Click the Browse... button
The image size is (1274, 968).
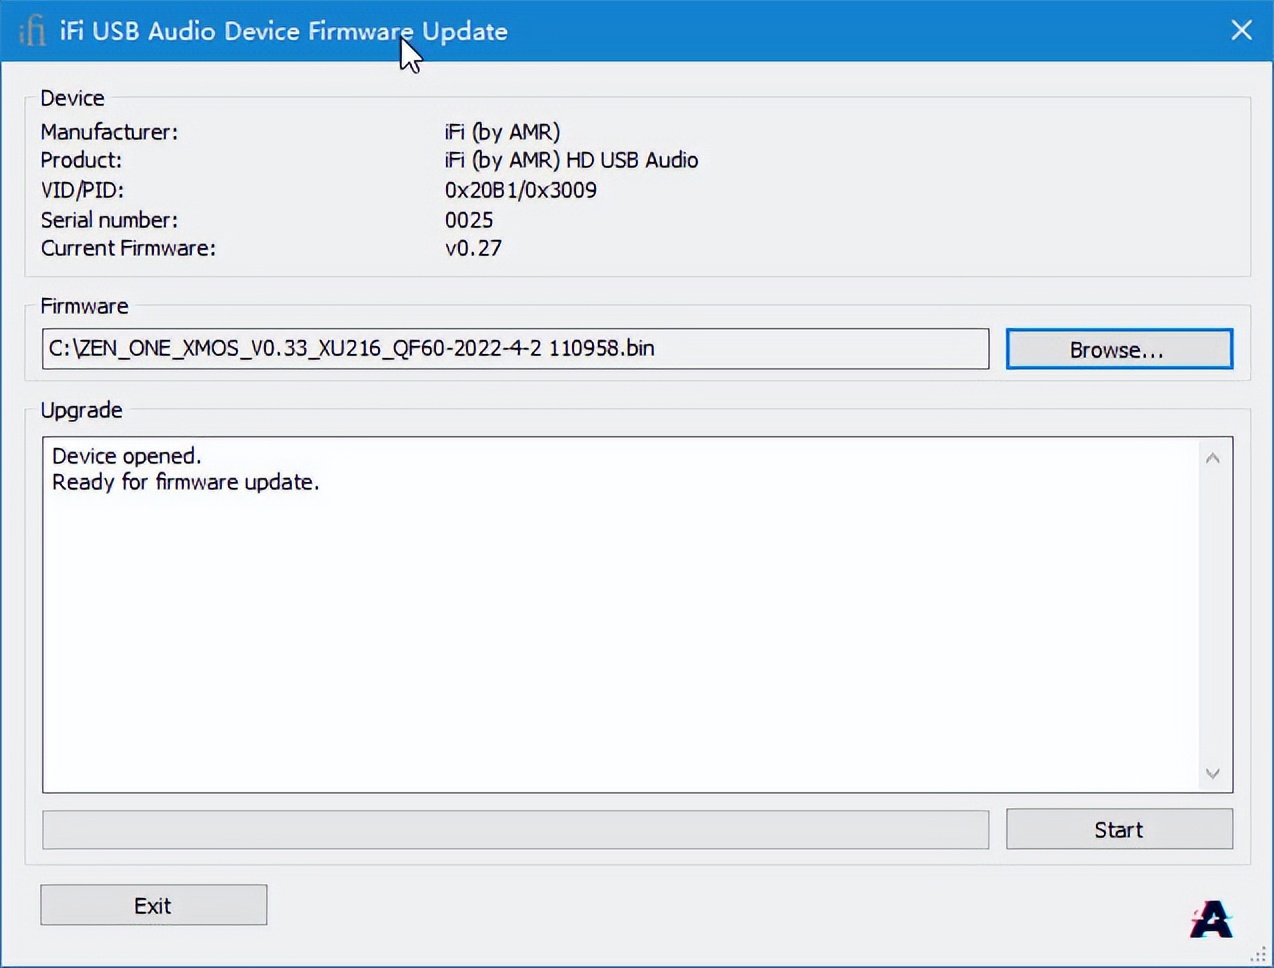point(1119,349)
